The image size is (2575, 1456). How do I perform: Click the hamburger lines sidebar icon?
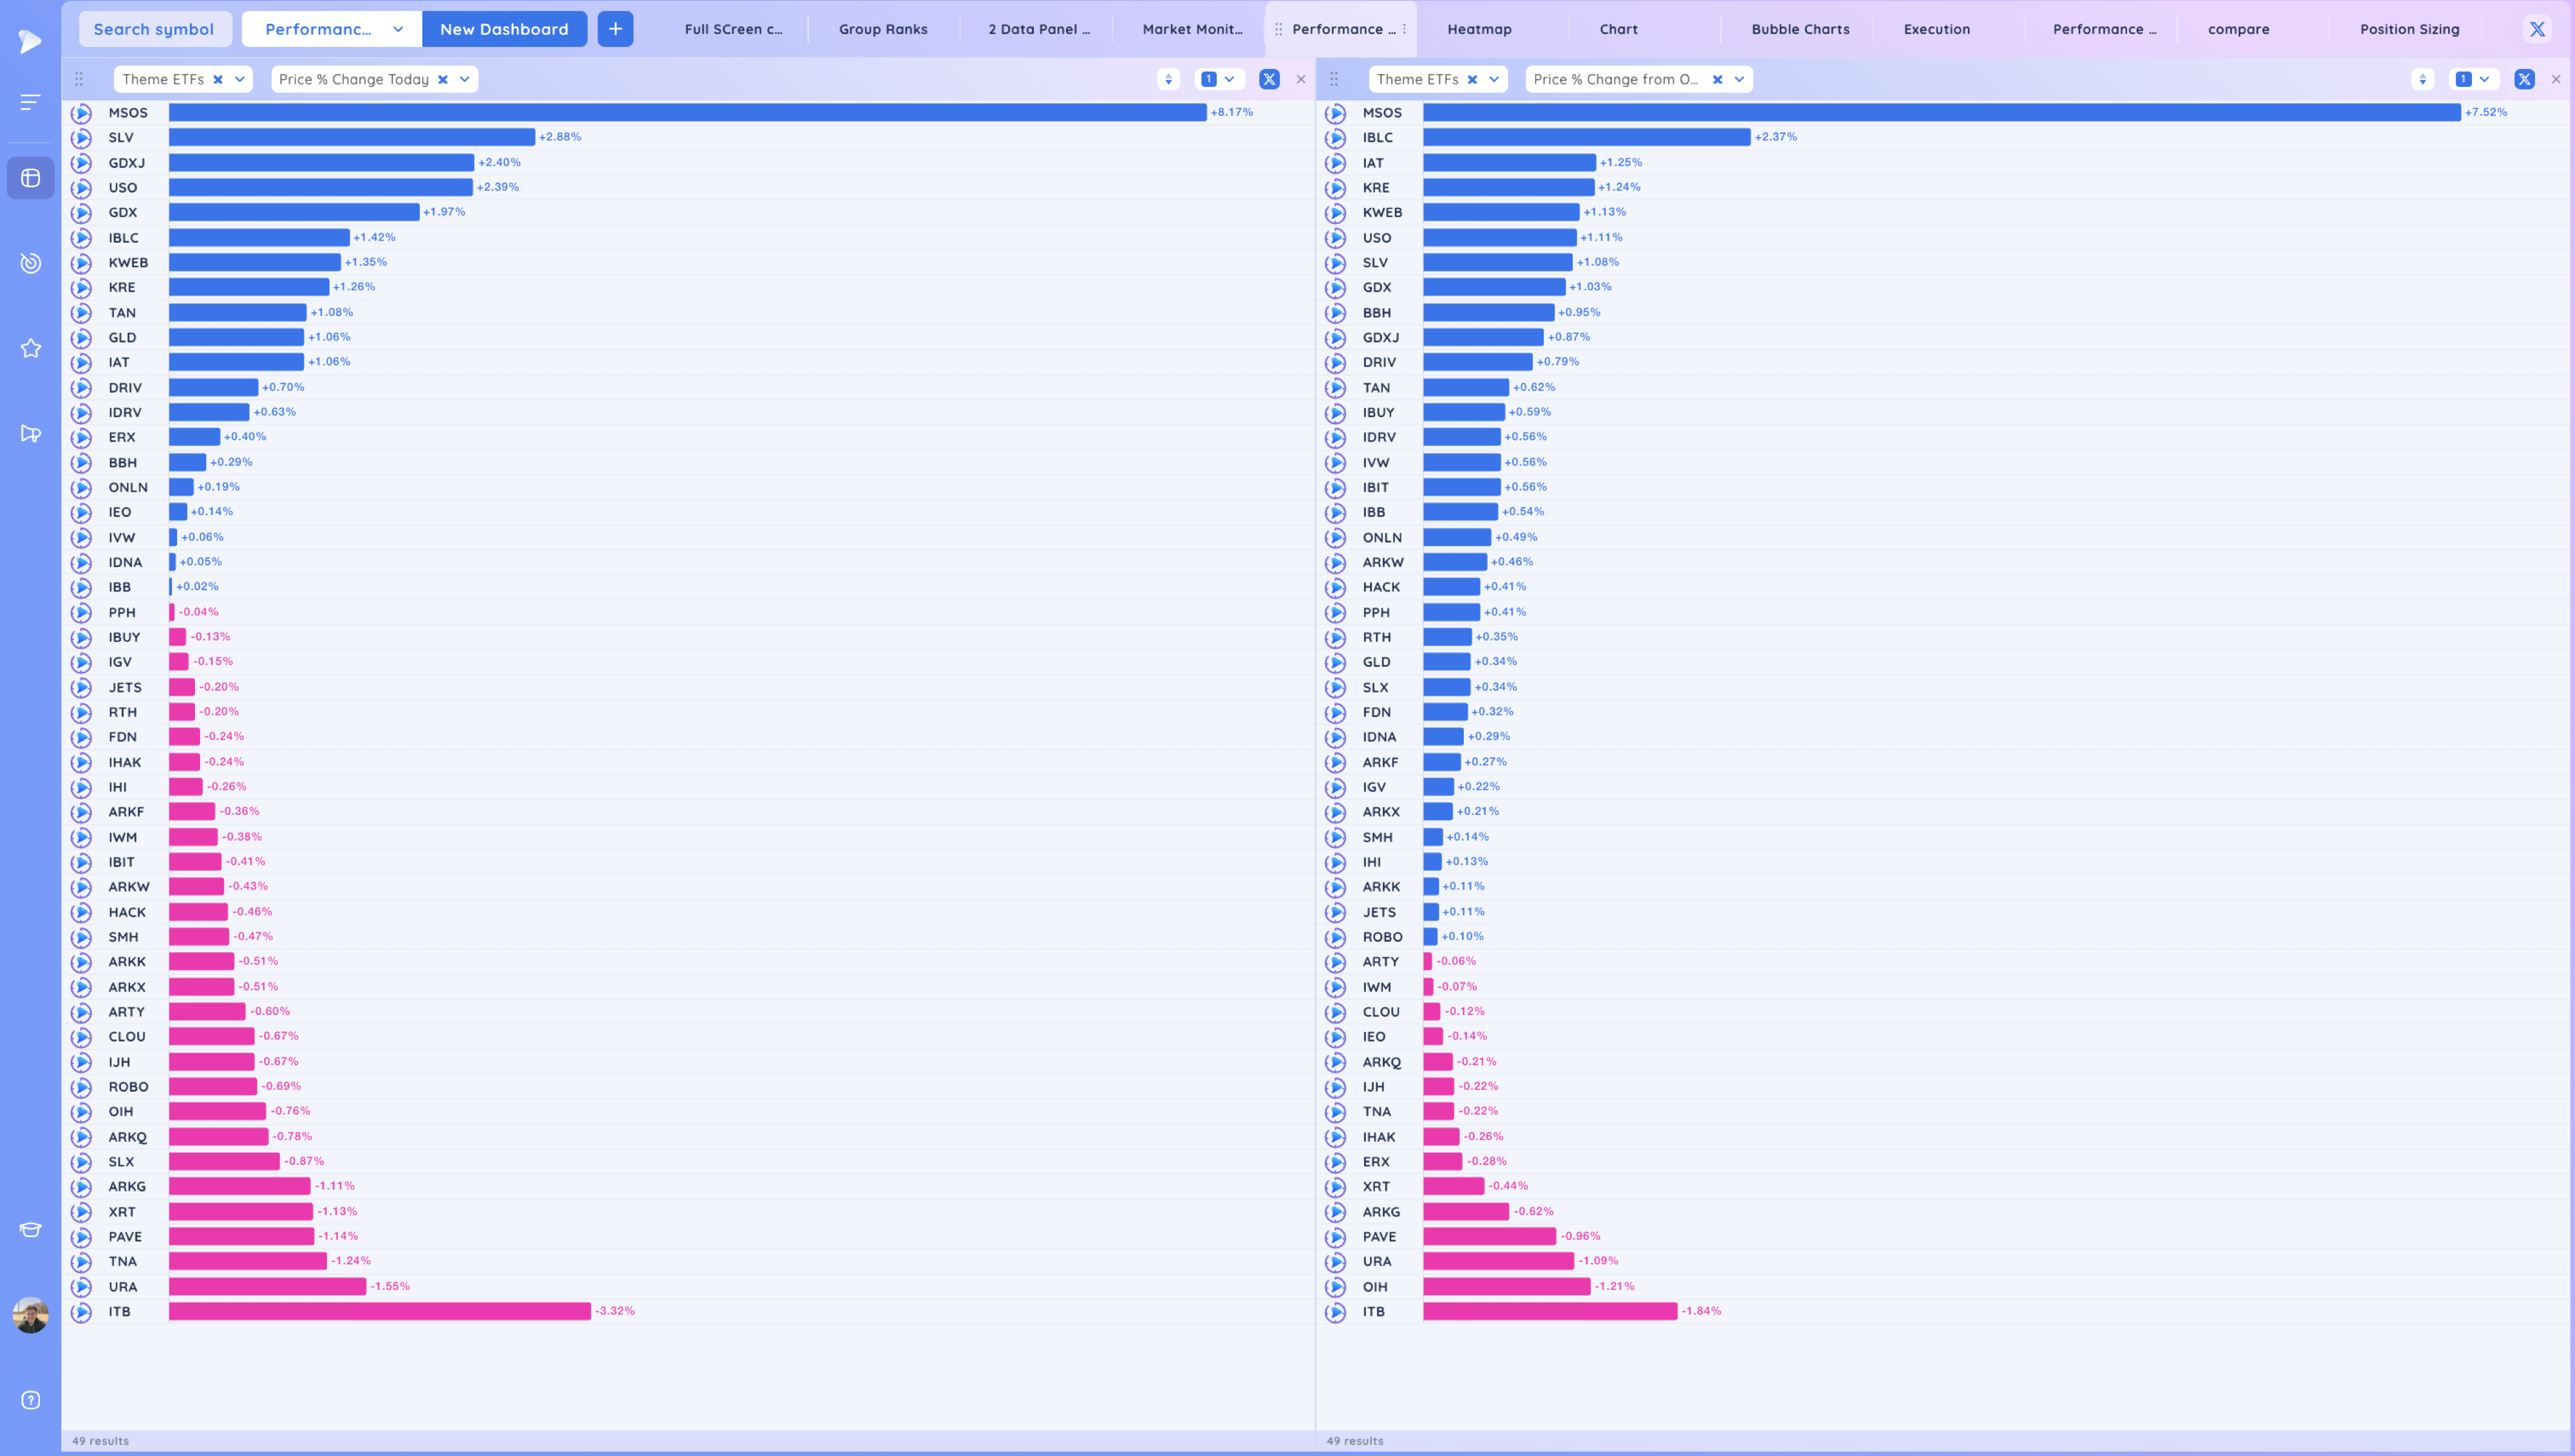coord(30,102)
